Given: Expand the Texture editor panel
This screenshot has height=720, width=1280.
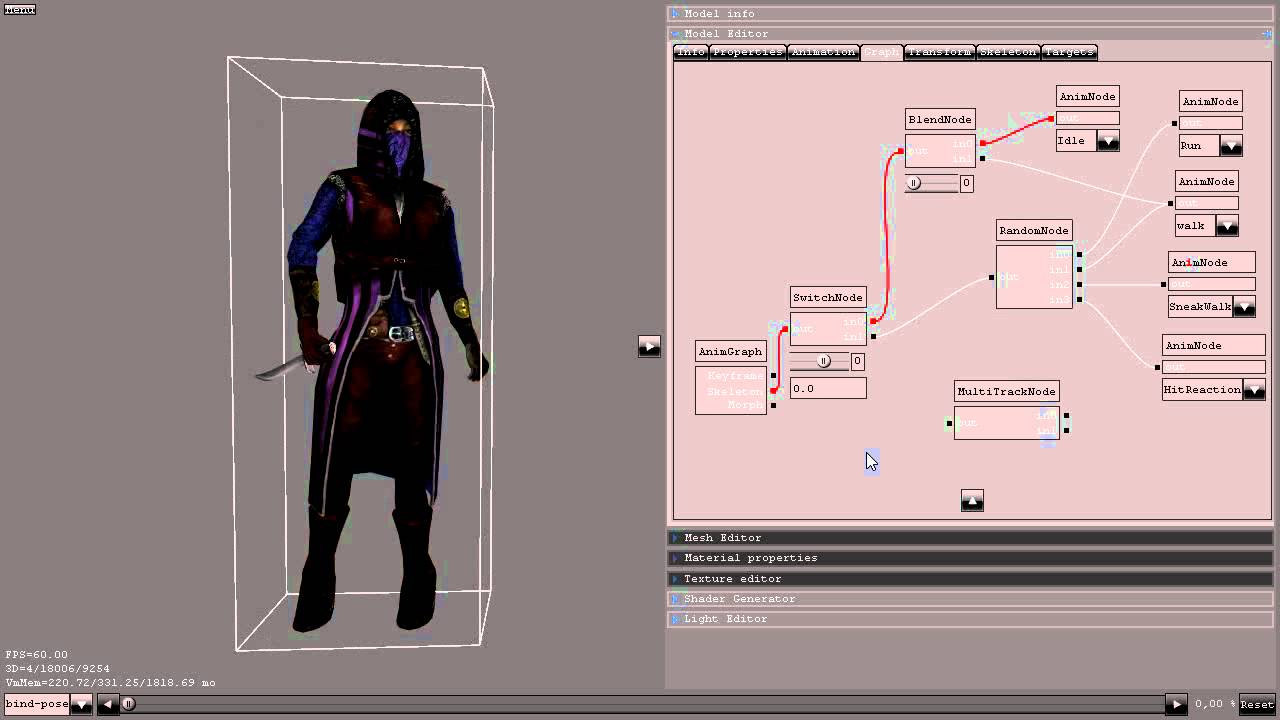Looking at the screenshot, I should point(970,579).
